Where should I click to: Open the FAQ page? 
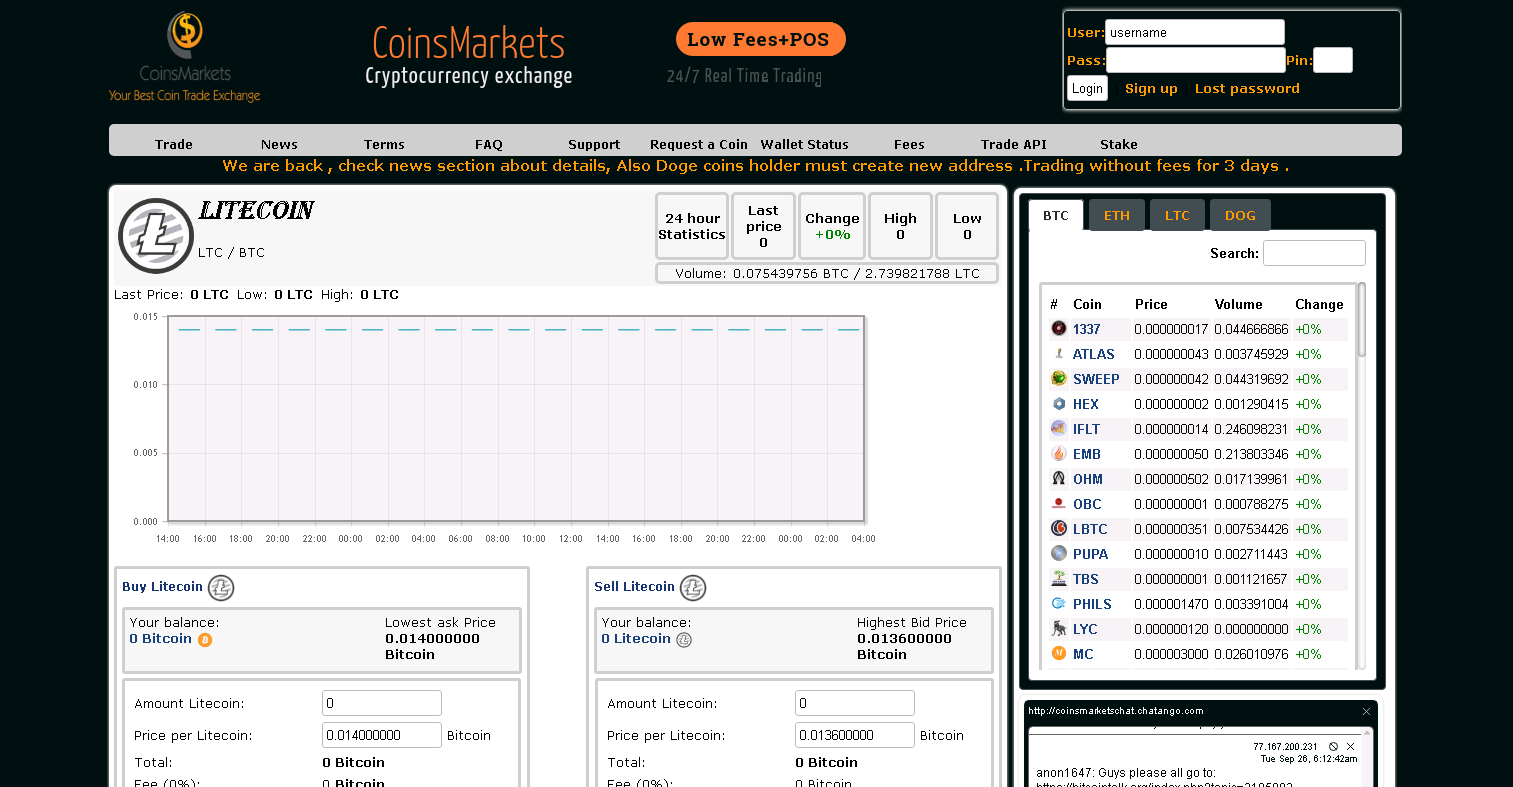point(489,144)
